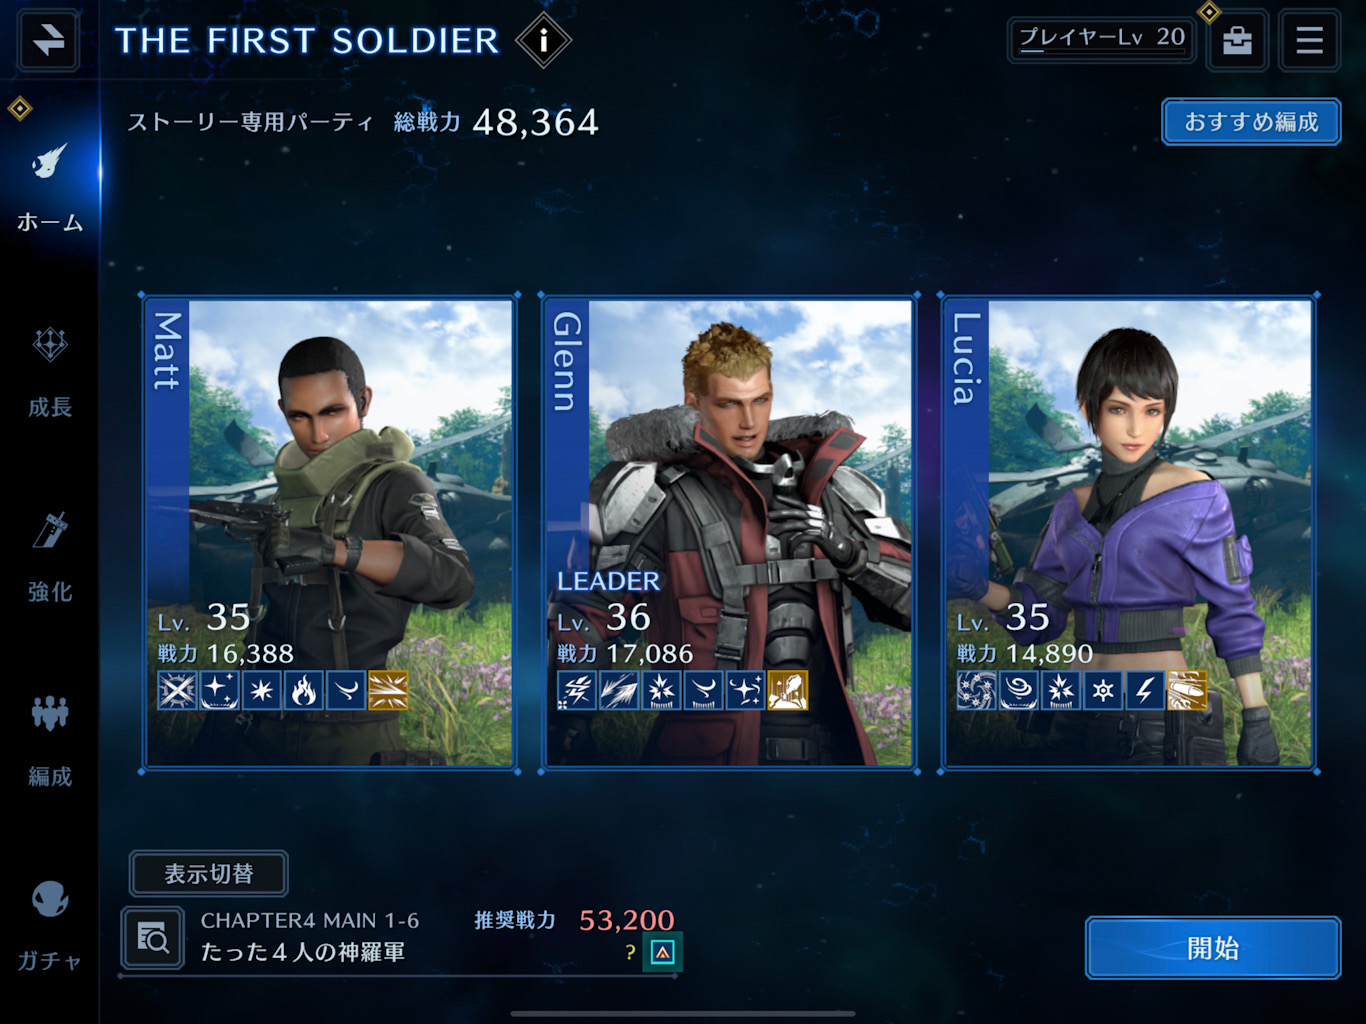Start the battle with 開始 button

tap(1213, 948)
